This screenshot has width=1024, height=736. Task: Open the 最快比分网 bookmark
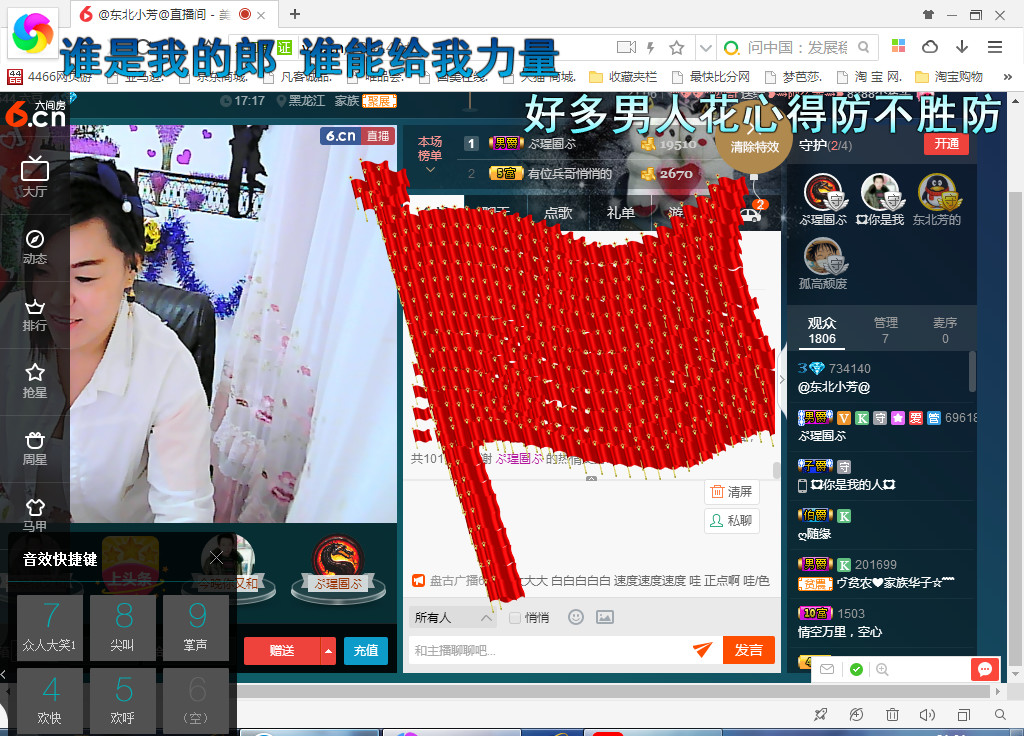point(711,77)
